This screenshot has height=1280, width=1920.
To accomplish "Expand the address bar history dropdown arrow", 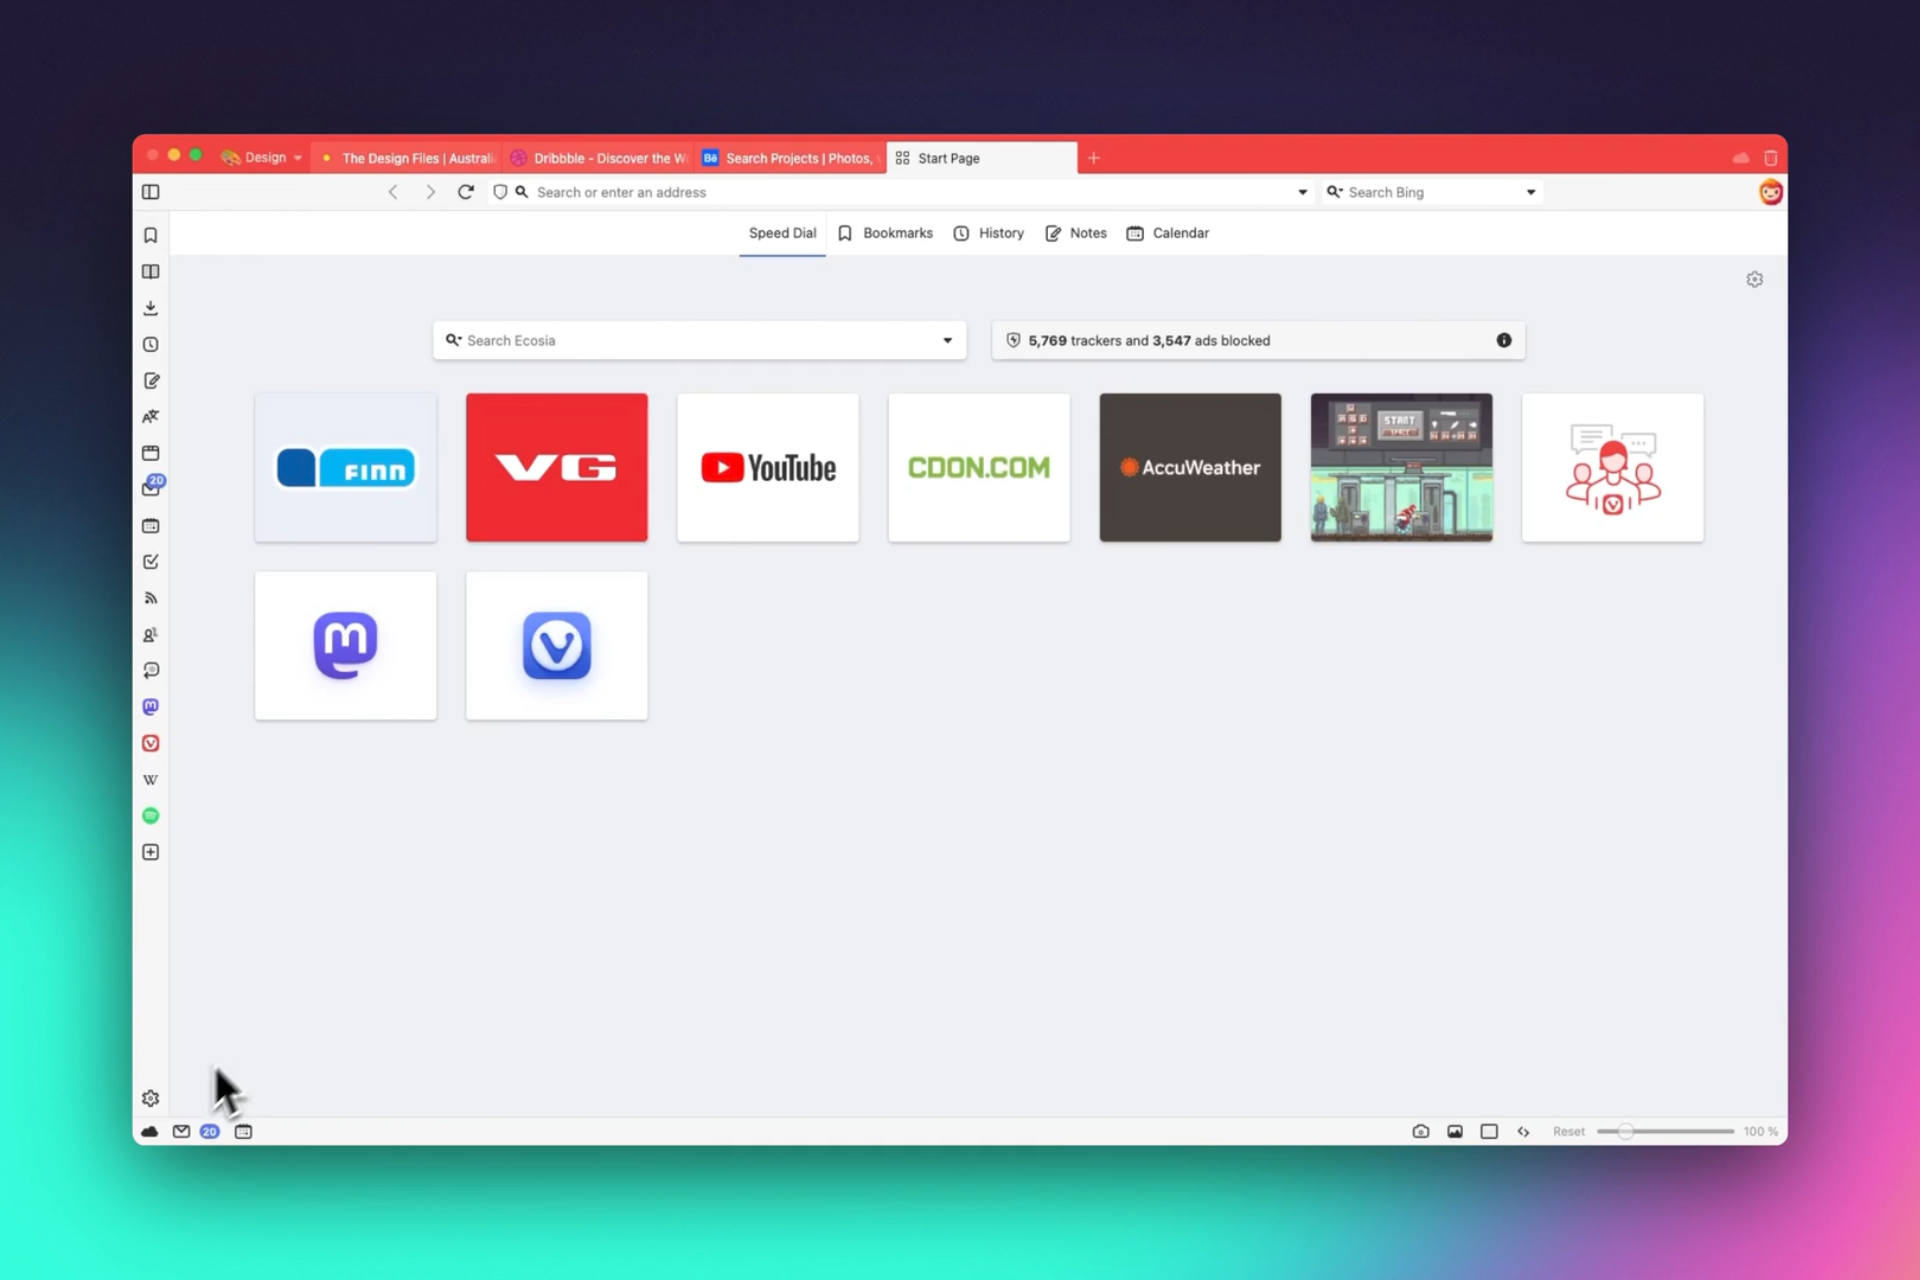I will pyautogui.click(x=1302, y=192).
